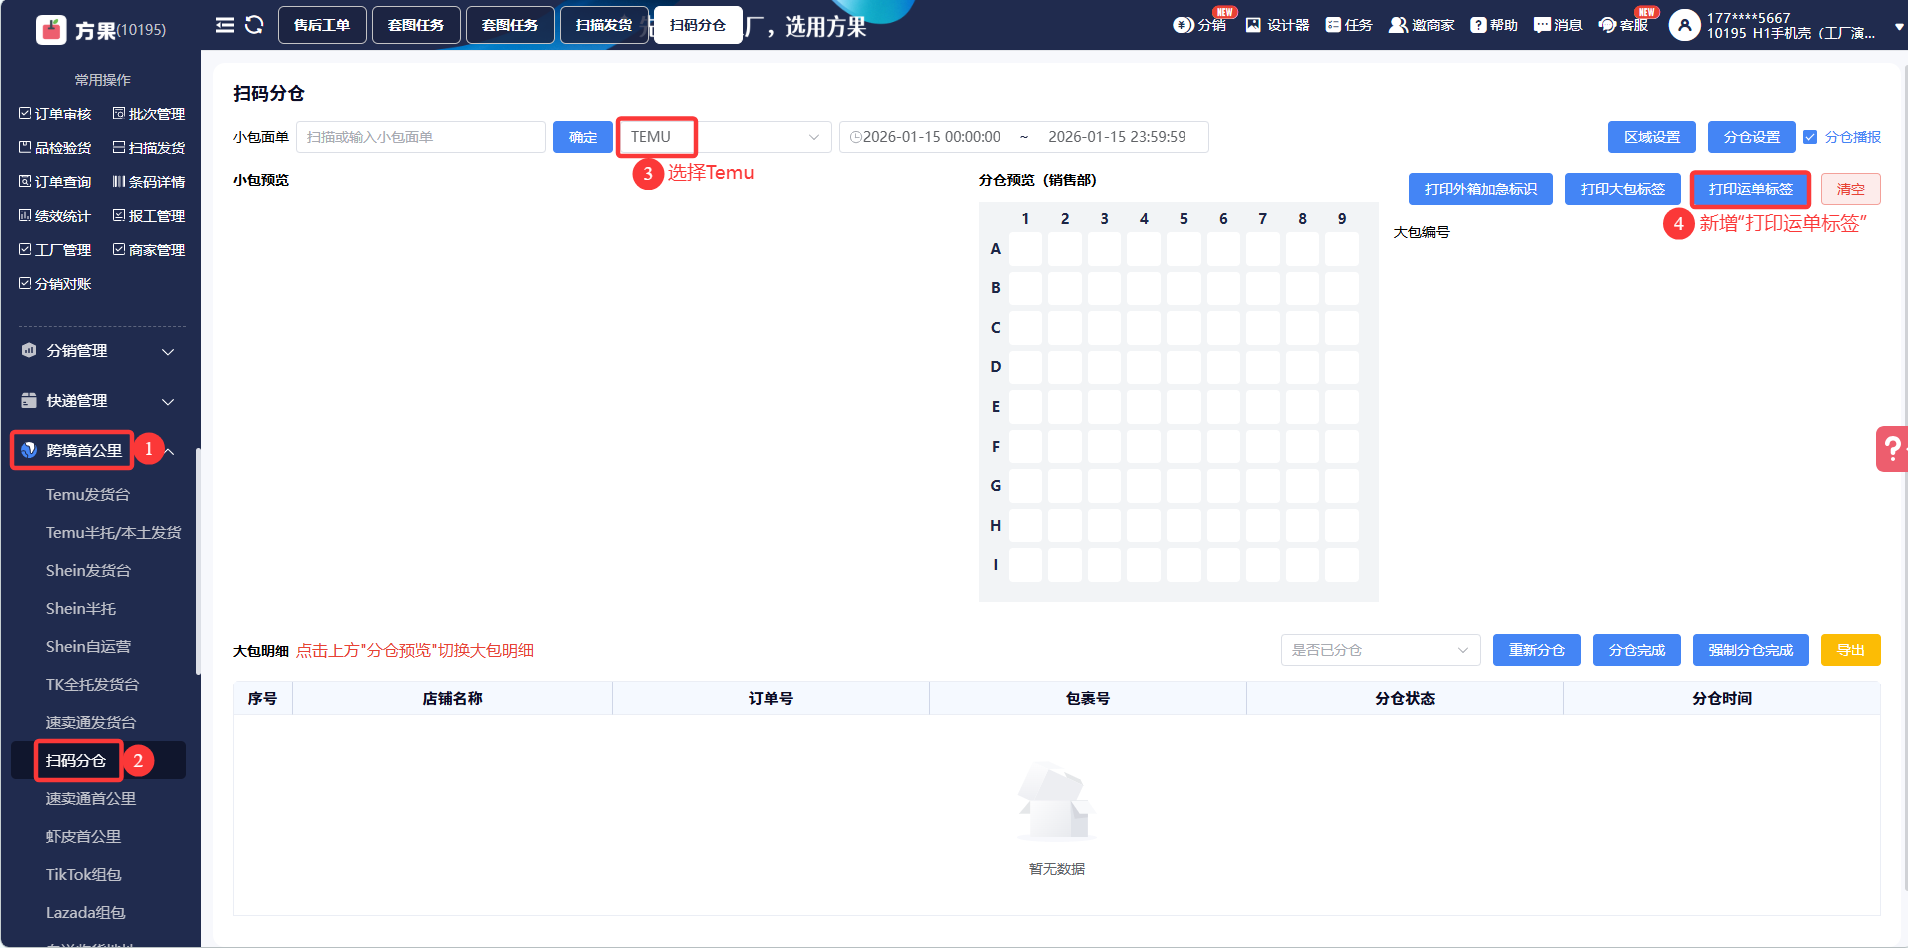Click the end date 2026-01-15 23:59:59 field
This screenshot has height=948, width=1908.
[1117, 137]
